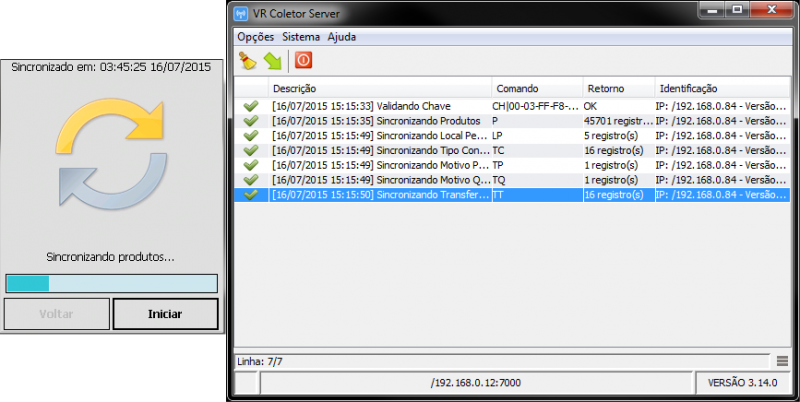800x402 pixels.
Task: Click the TQ command cell
Action: pos(537,180)
